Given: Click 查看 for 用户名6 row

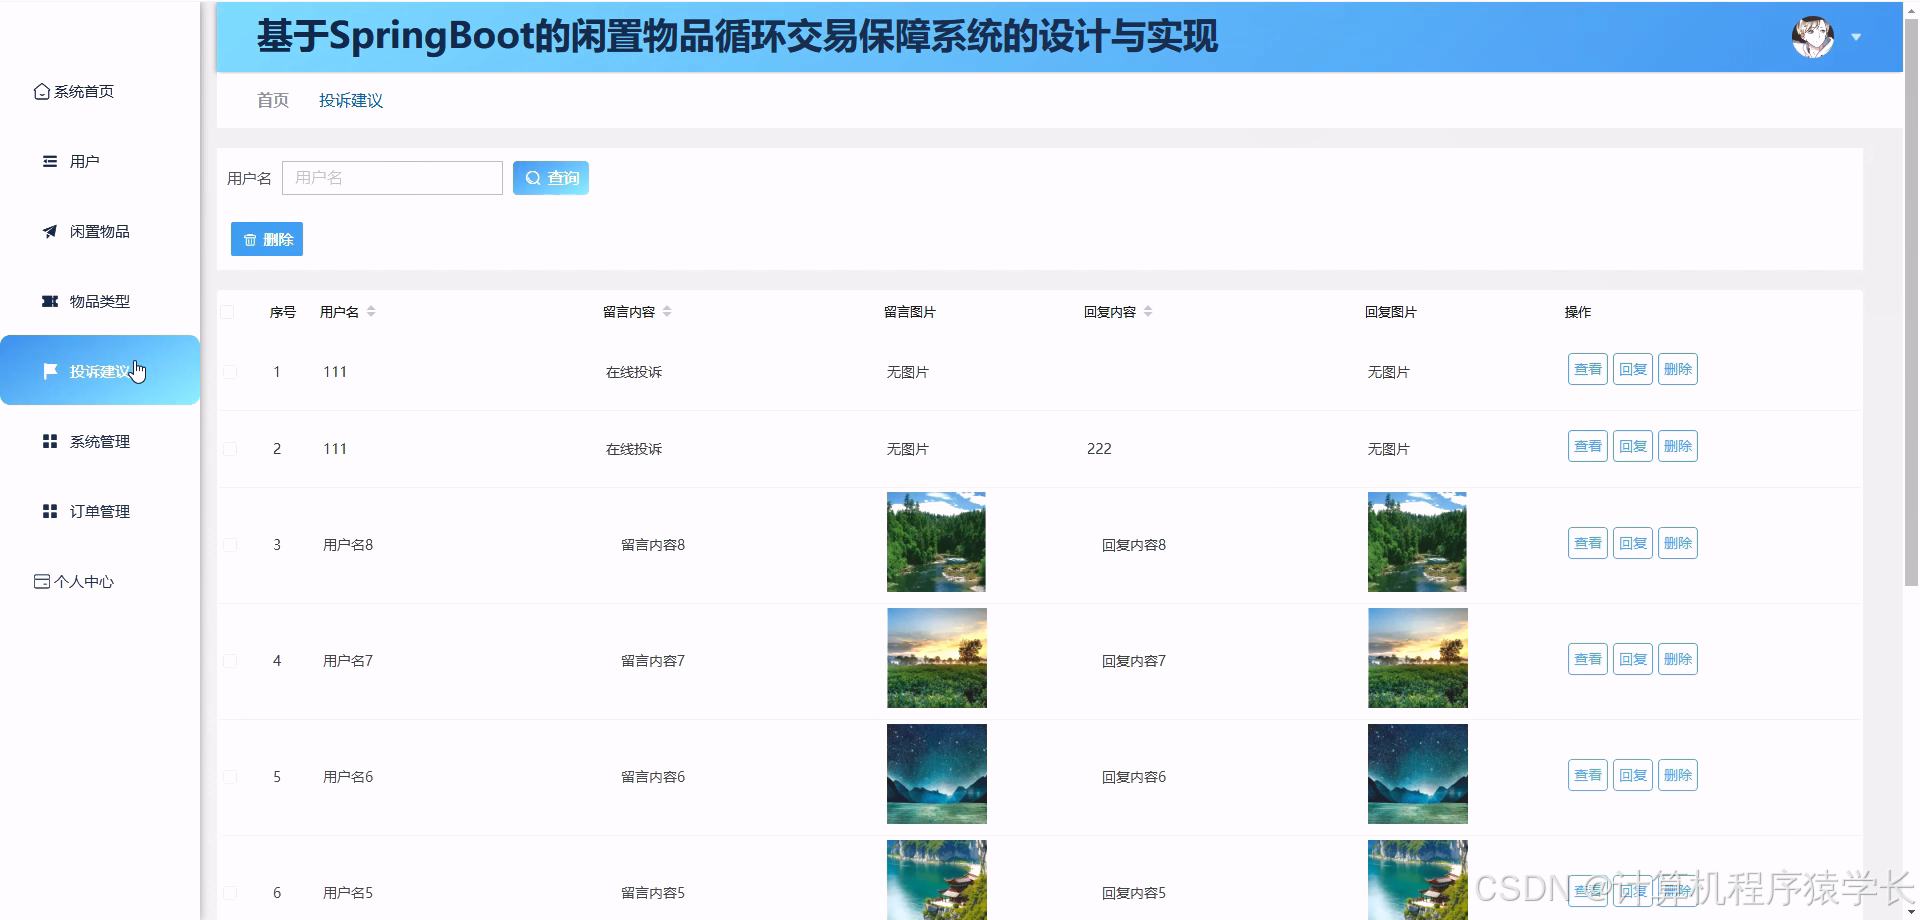Looking at the screenshot, I should [1588, 776].
